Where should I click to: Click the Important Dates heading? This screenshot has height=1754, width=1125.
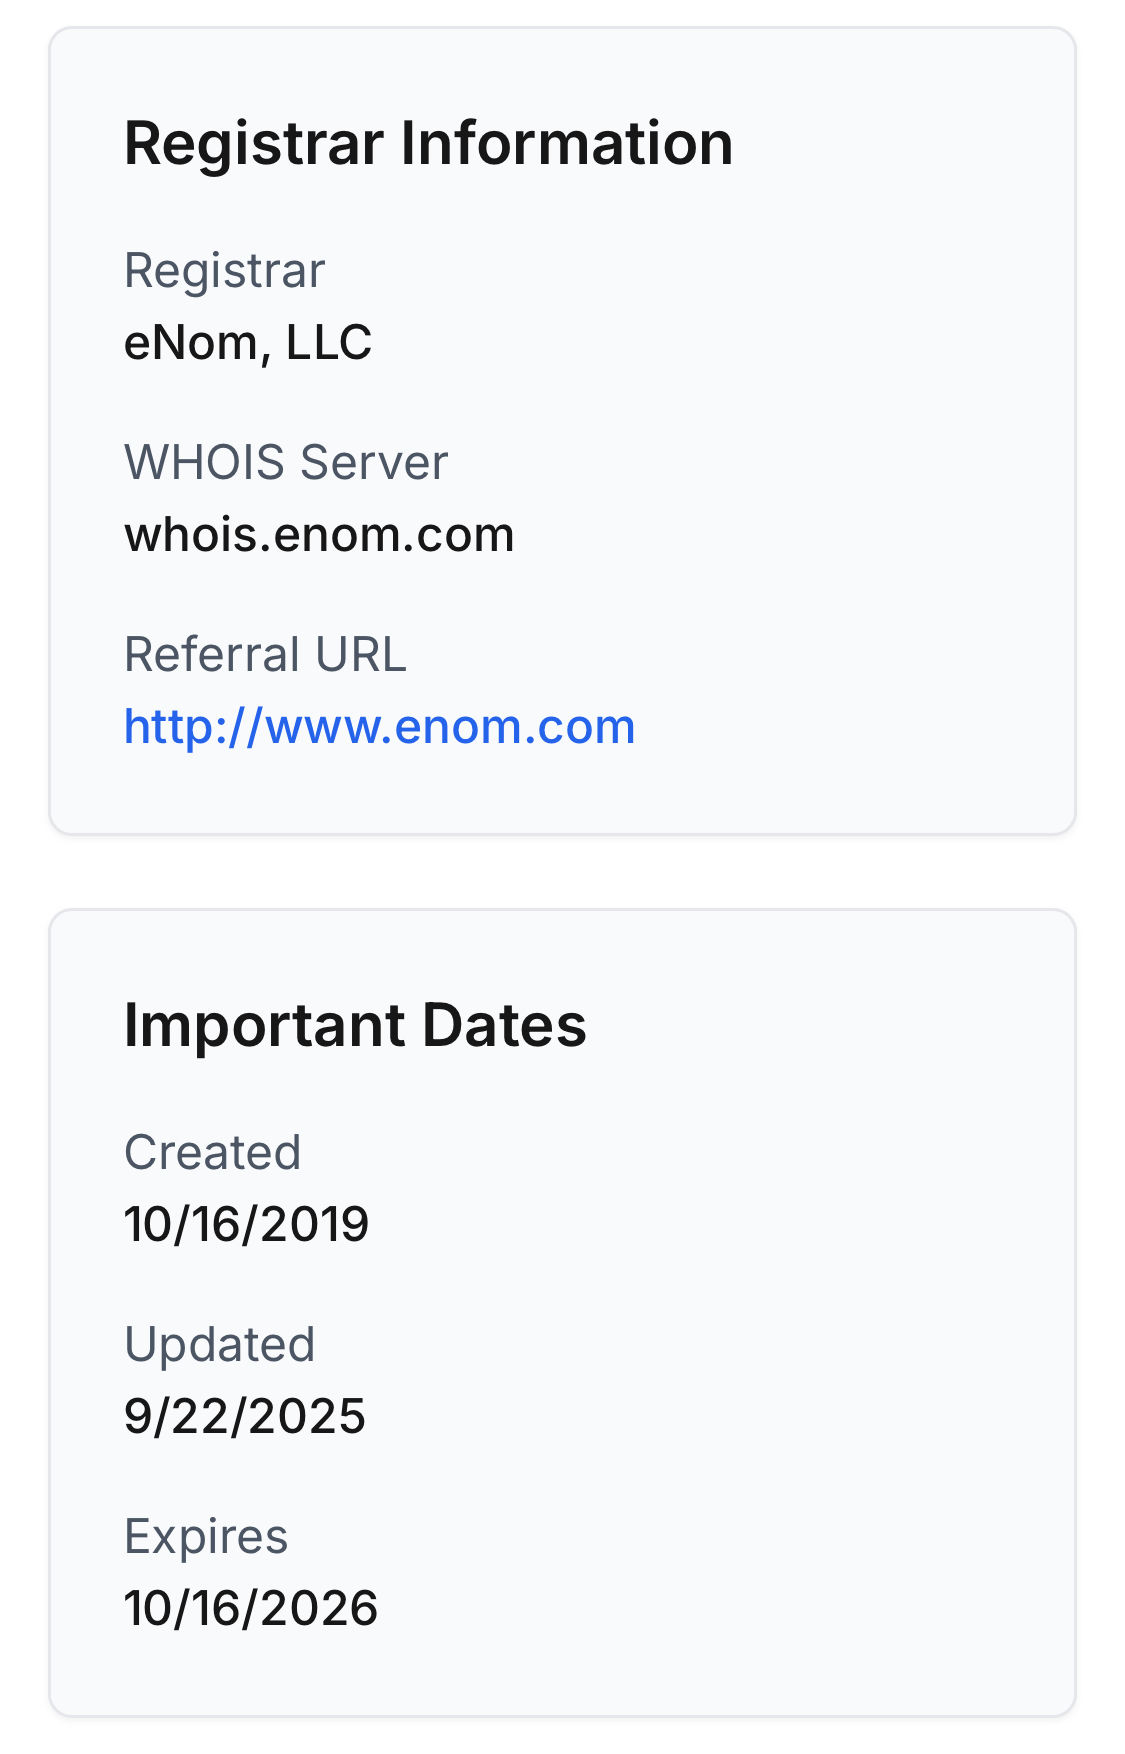click(x=355, y=1025)
